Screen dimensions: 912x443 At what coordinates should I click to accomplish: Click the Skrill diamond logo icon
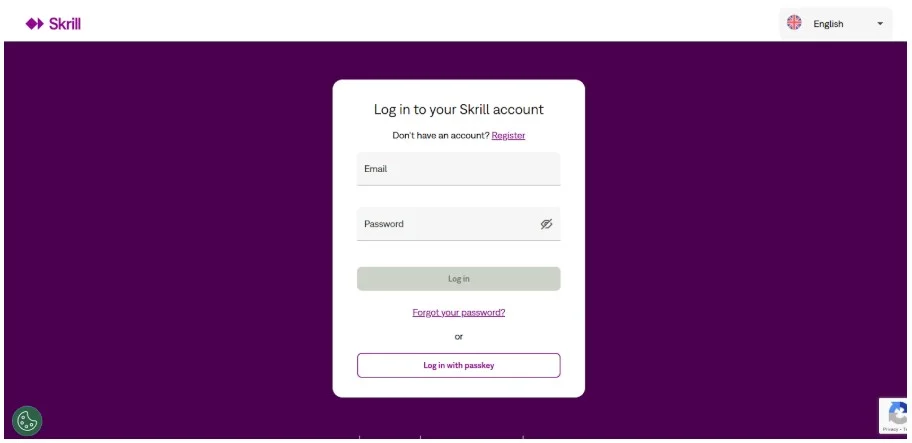click(x=34, y=24)
